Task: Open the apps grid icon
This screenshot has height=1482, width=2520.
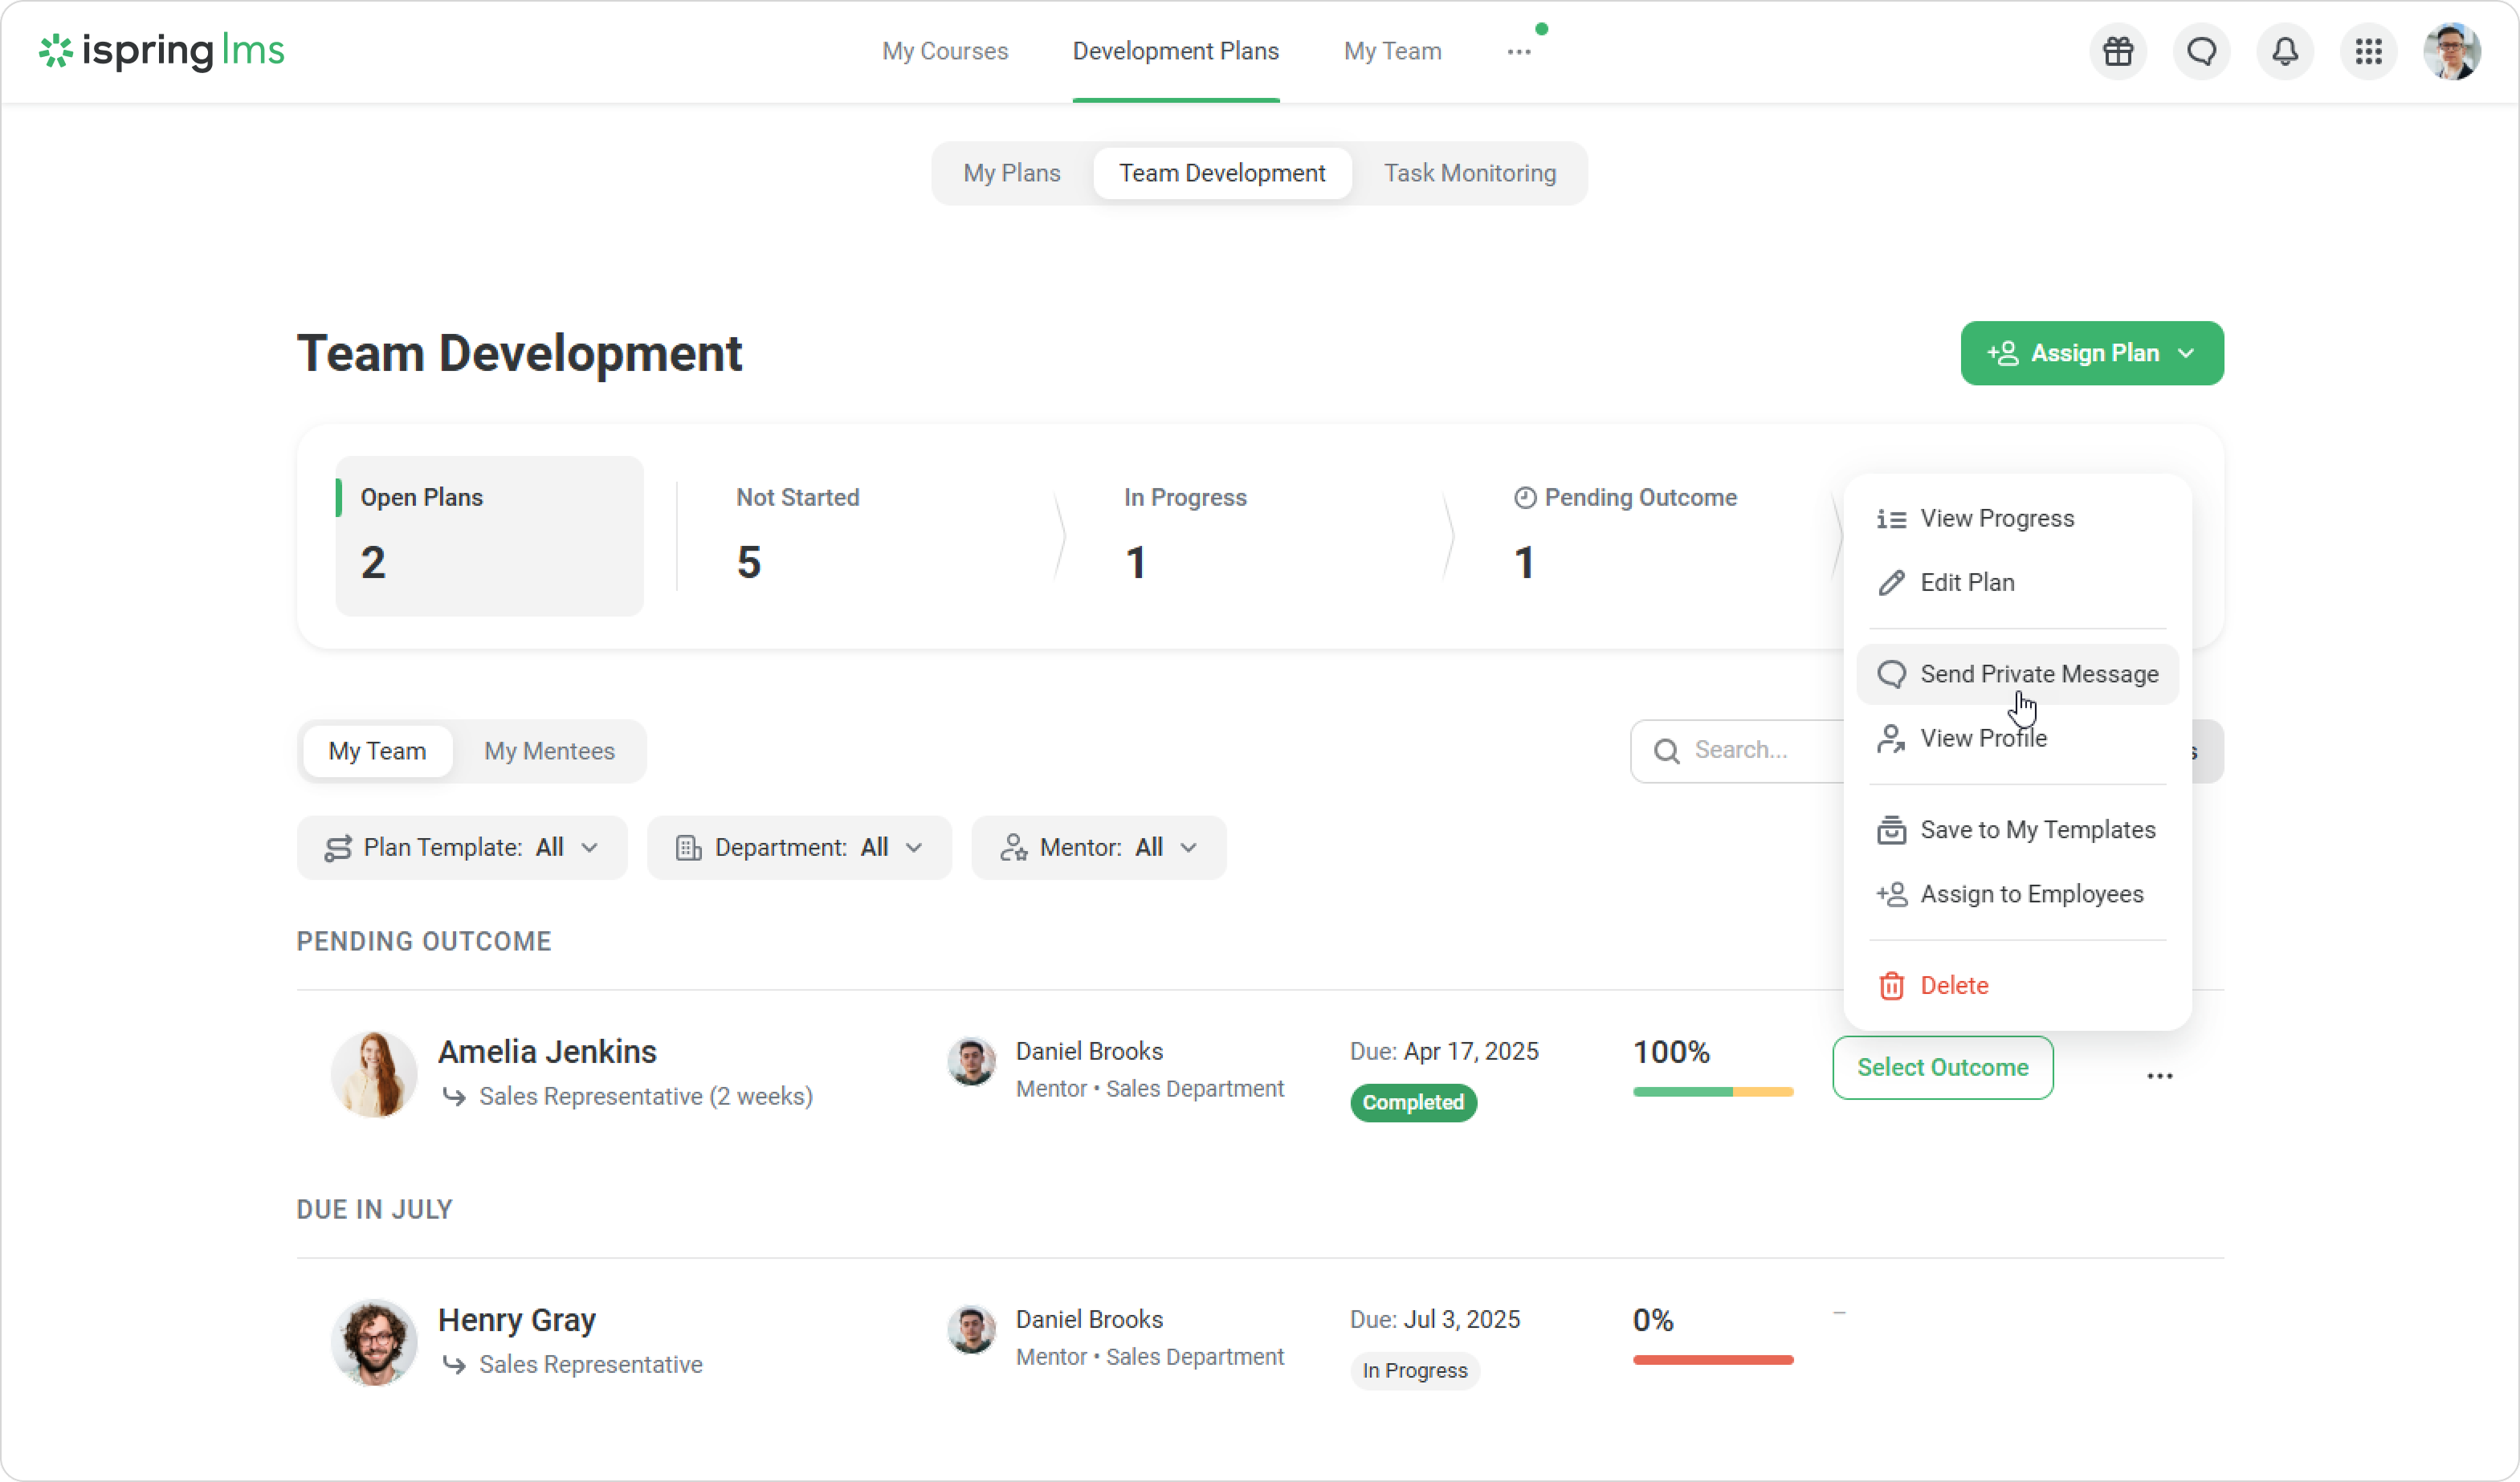Action: coord(2368,51)
